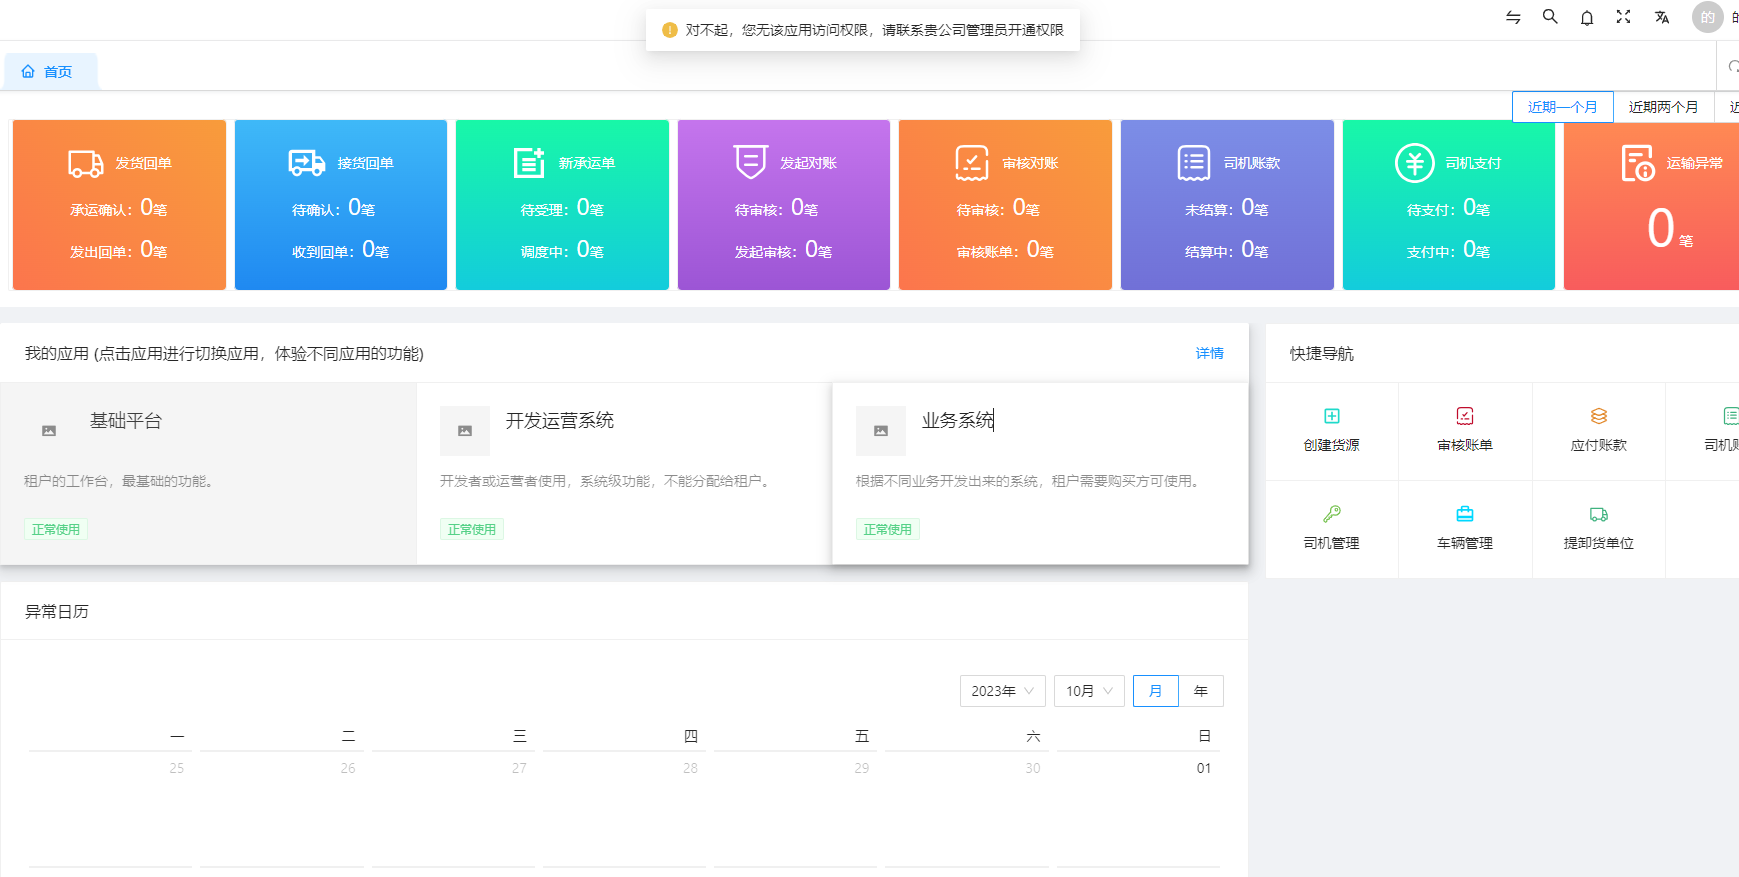Click 收到回单 count in 接货回单 card
This screenshot has height=877, width=1739.
(x=340, y=250)
